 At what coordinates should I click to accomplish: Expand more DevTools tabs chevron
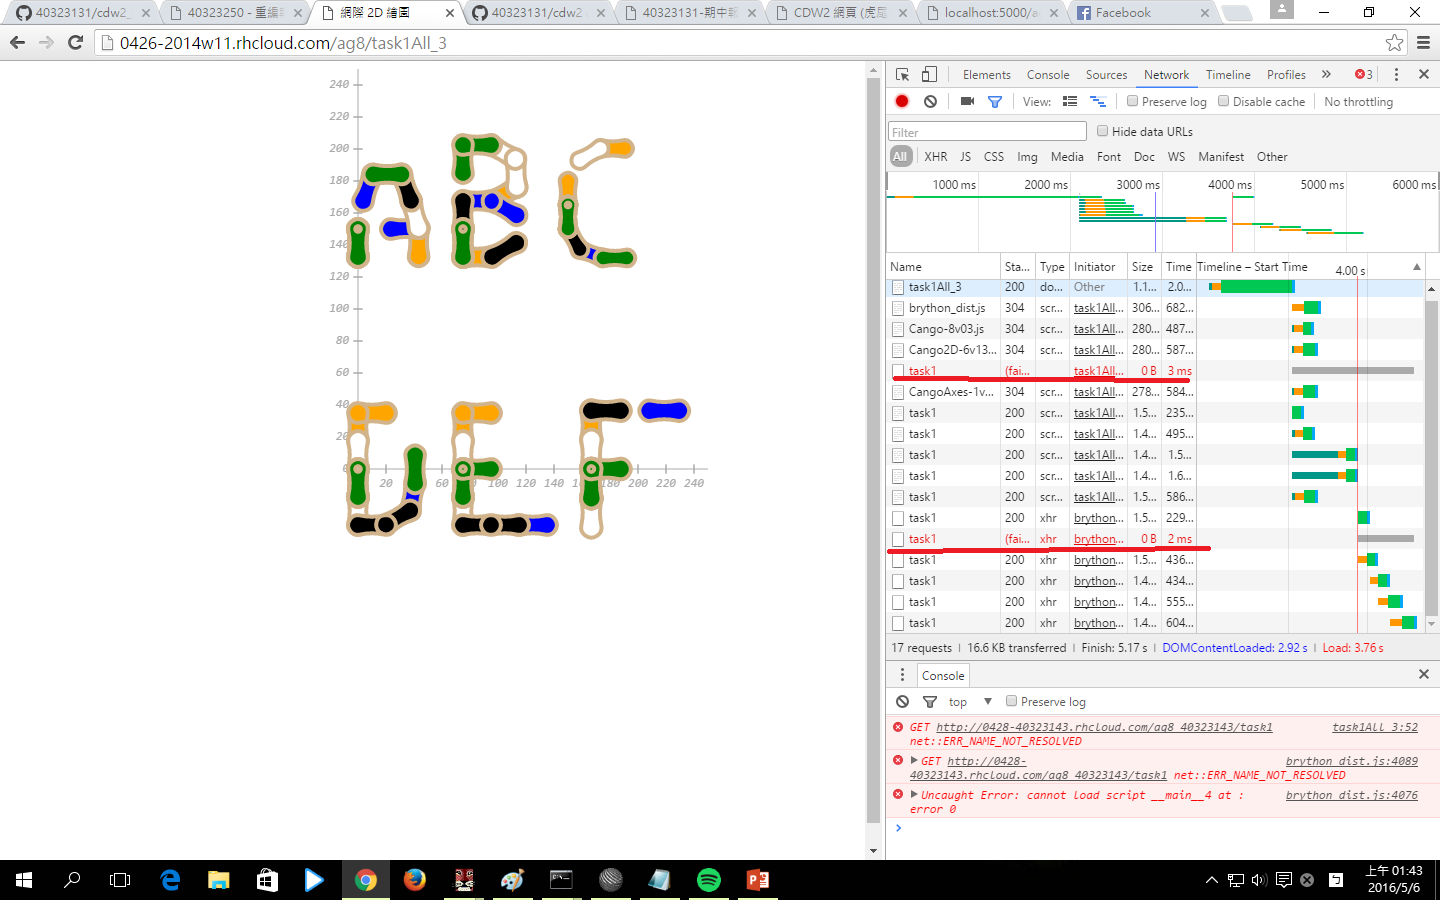[x=1326, y=75]
